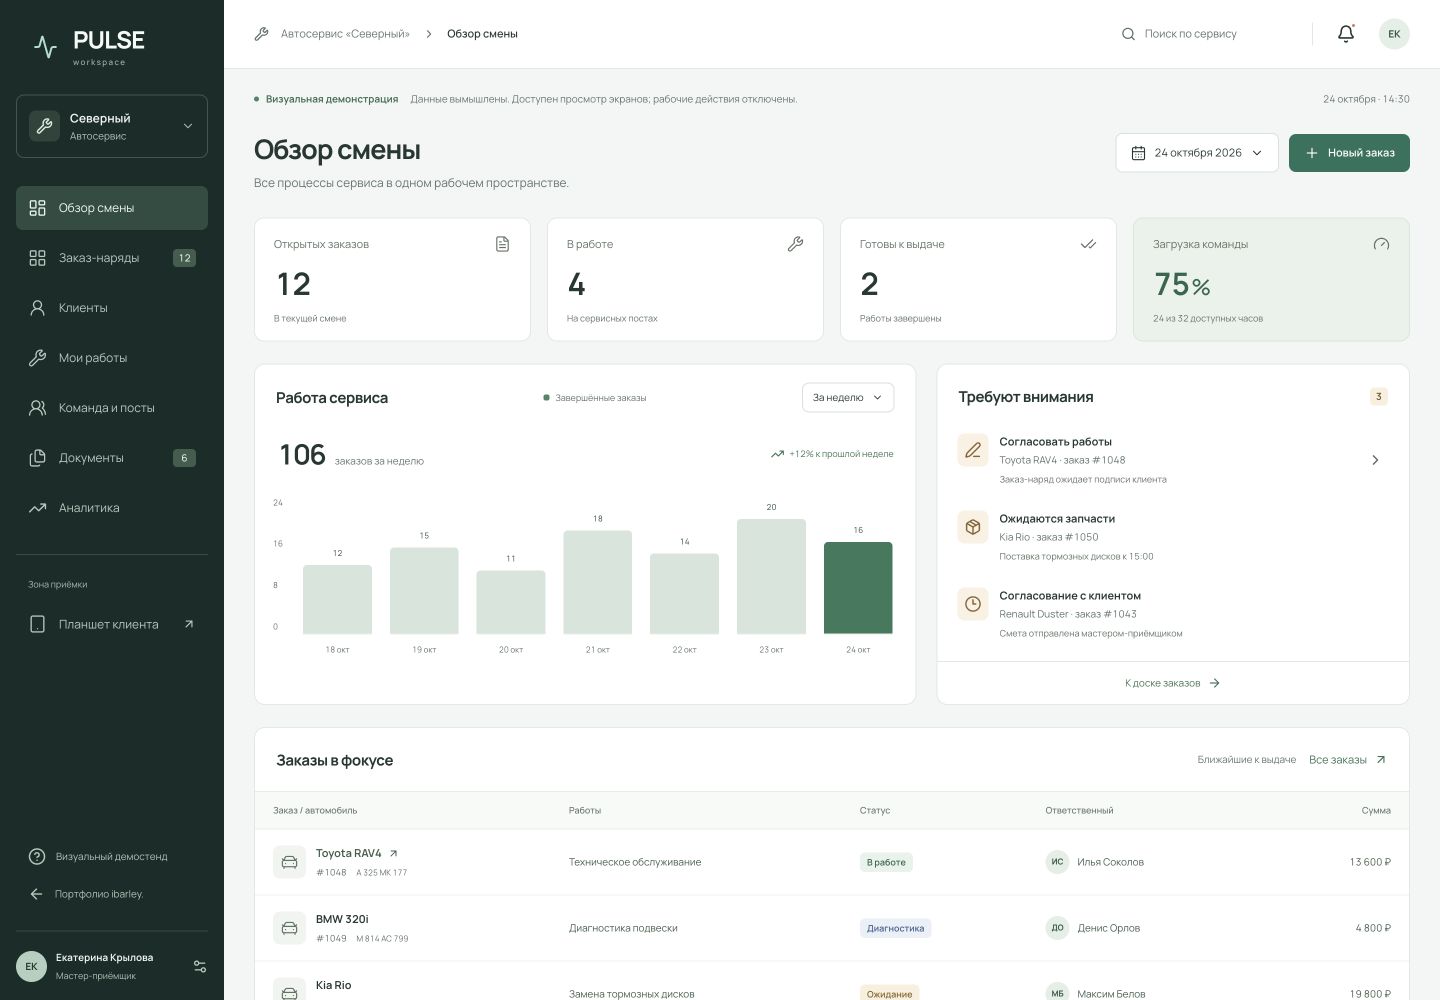Select Мои работы in sidebar
The image size is (1440, 1000).
tap(112, 358)
